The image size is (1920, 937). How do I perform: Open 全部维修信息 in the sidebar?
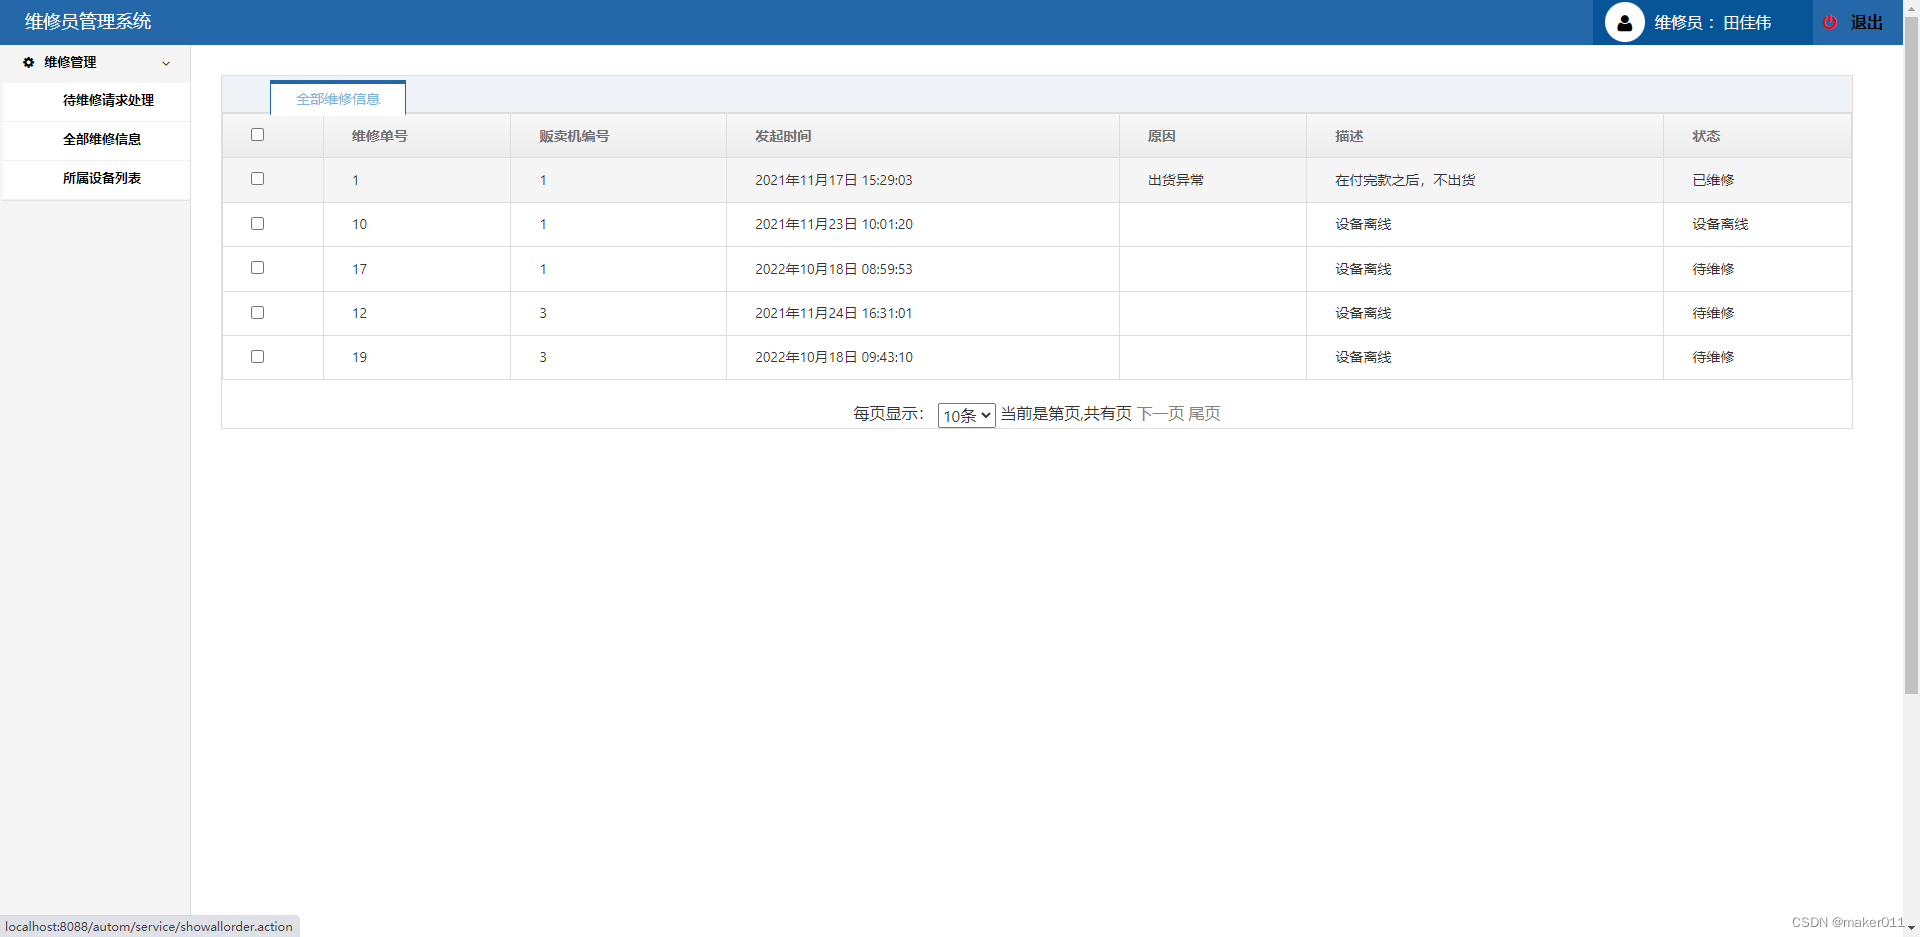click(102, 139)
